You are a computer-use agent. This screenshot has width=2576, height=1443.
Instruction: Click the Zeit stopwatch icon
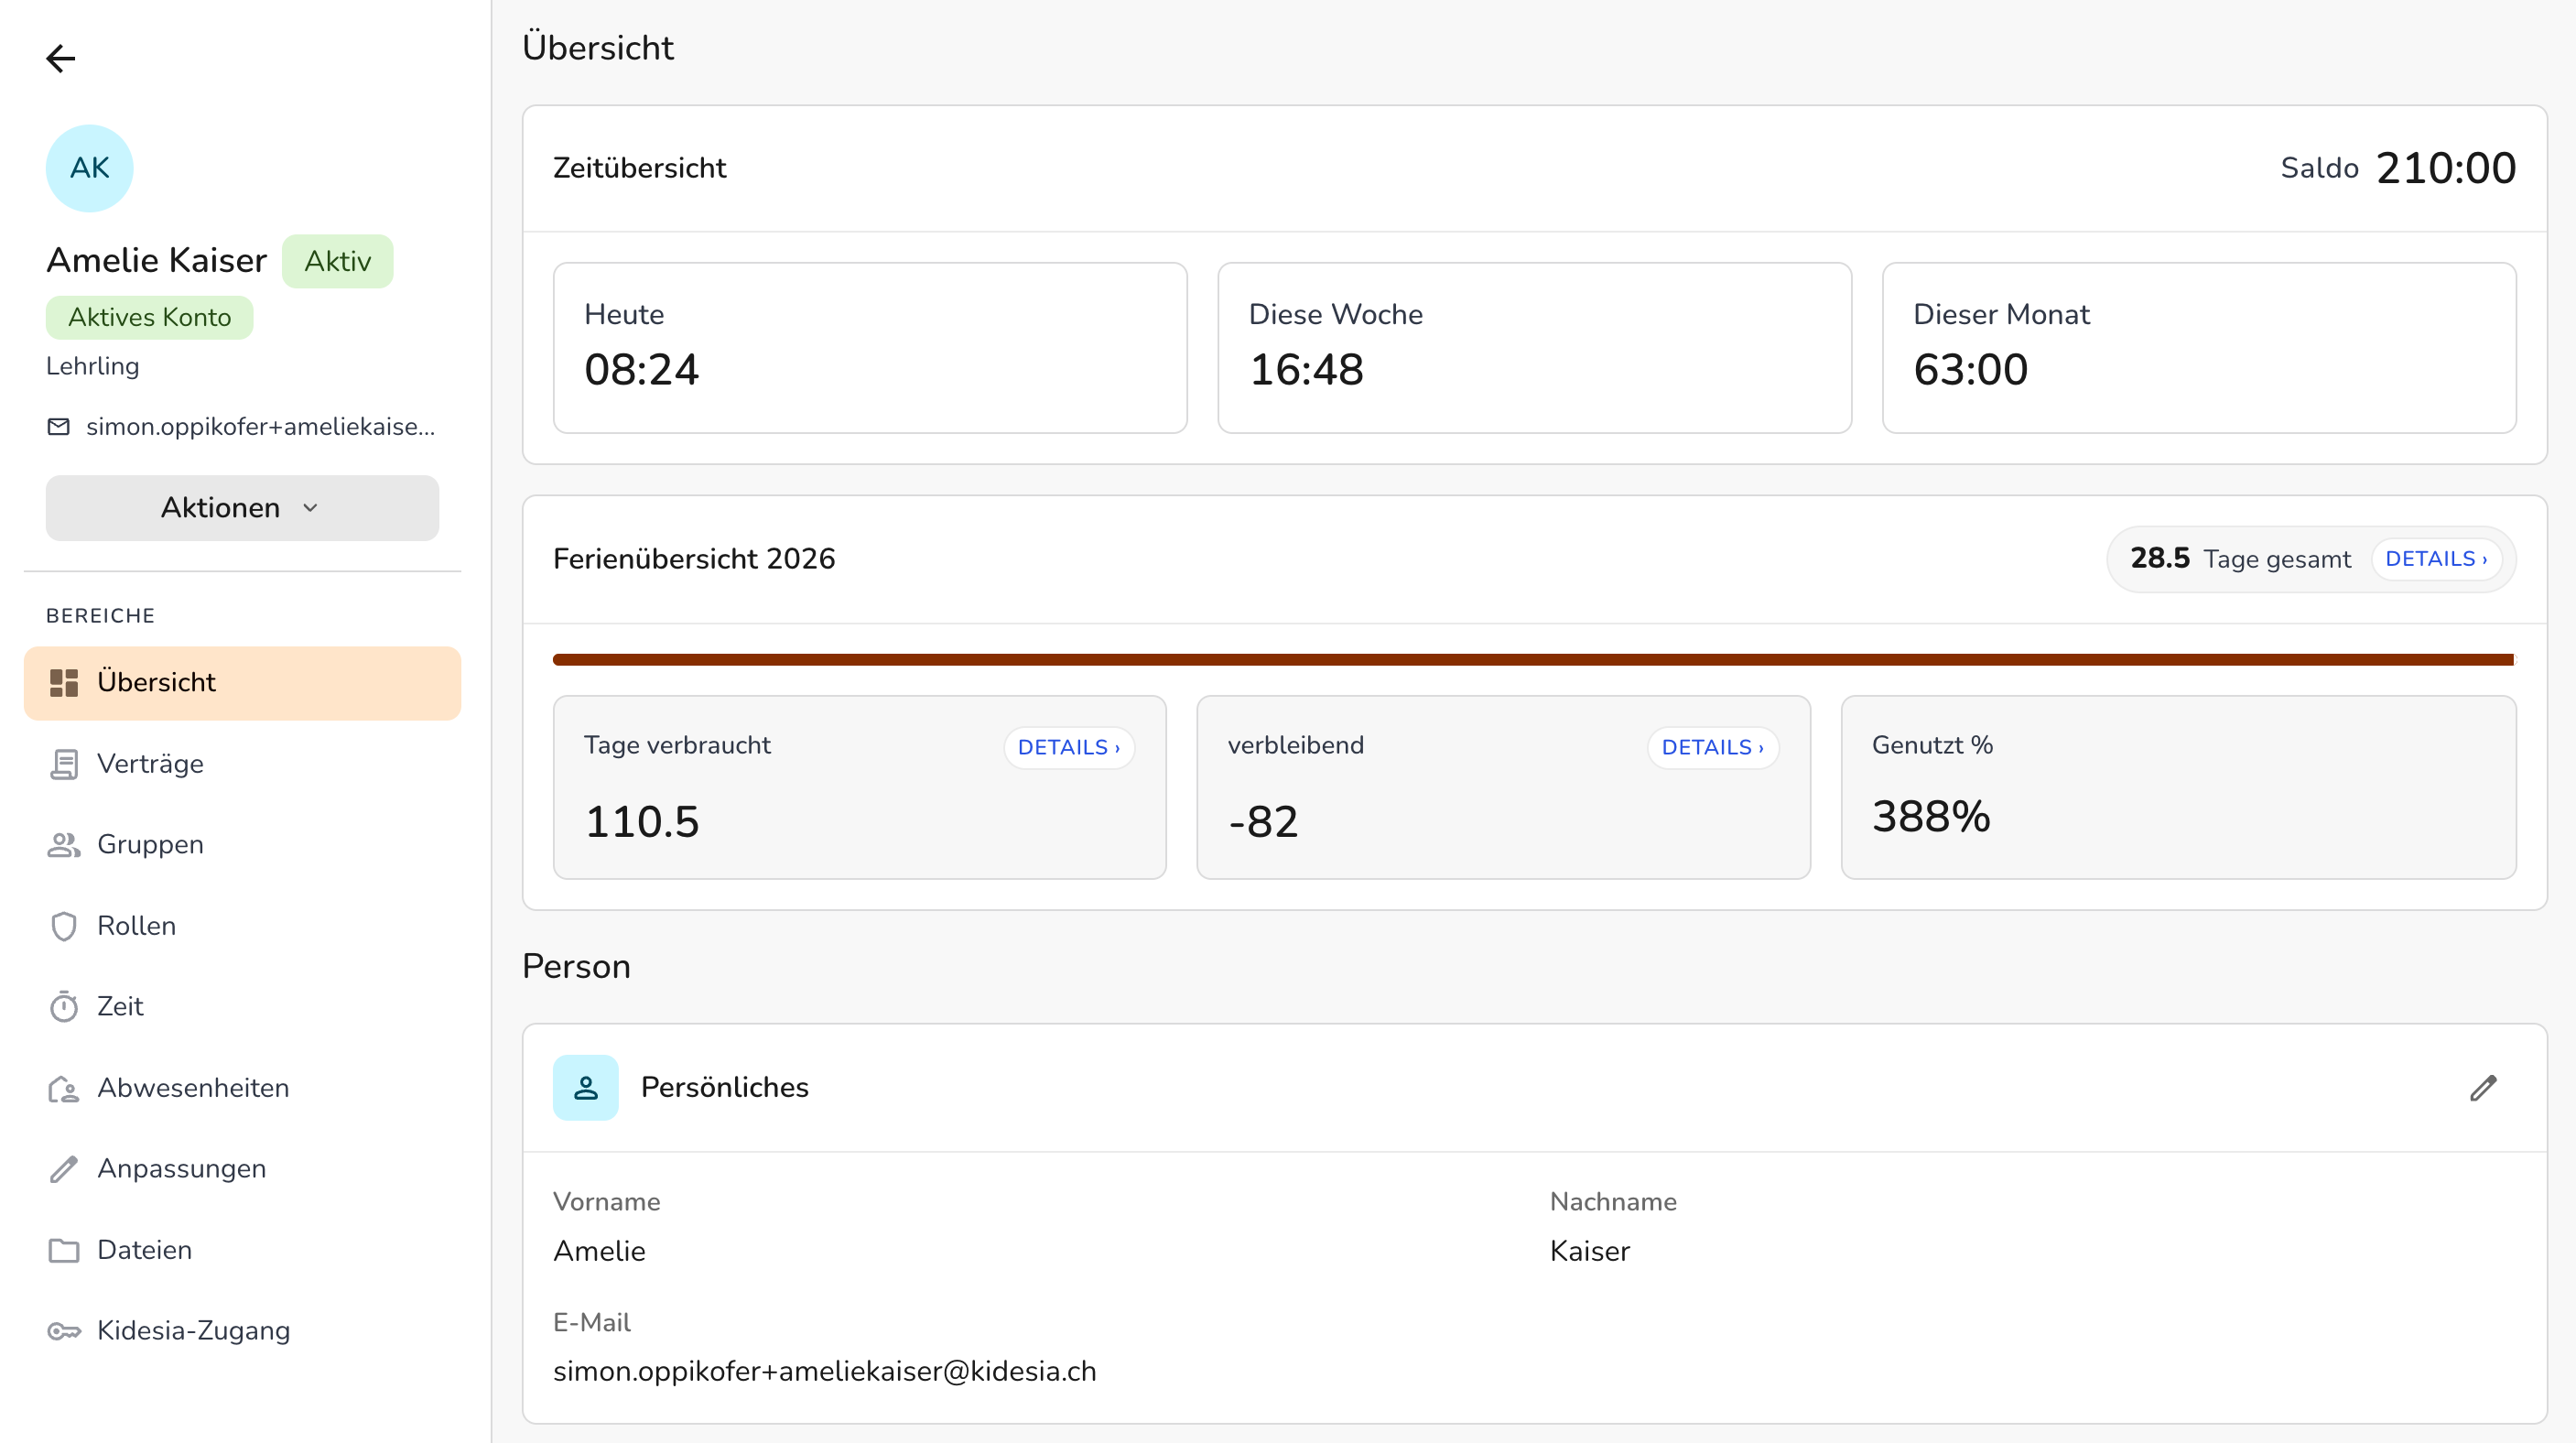tap(64, 1007)
